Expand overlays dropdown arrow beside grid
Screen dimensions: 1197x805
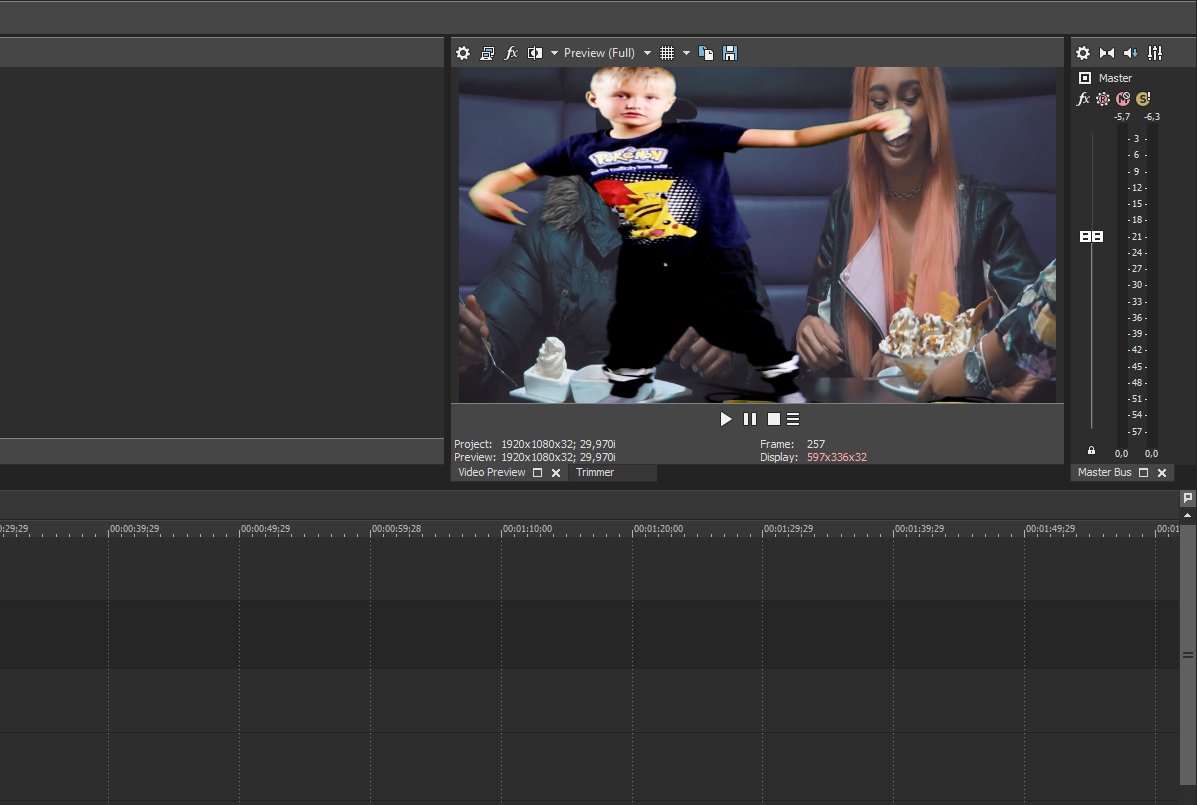686,53
